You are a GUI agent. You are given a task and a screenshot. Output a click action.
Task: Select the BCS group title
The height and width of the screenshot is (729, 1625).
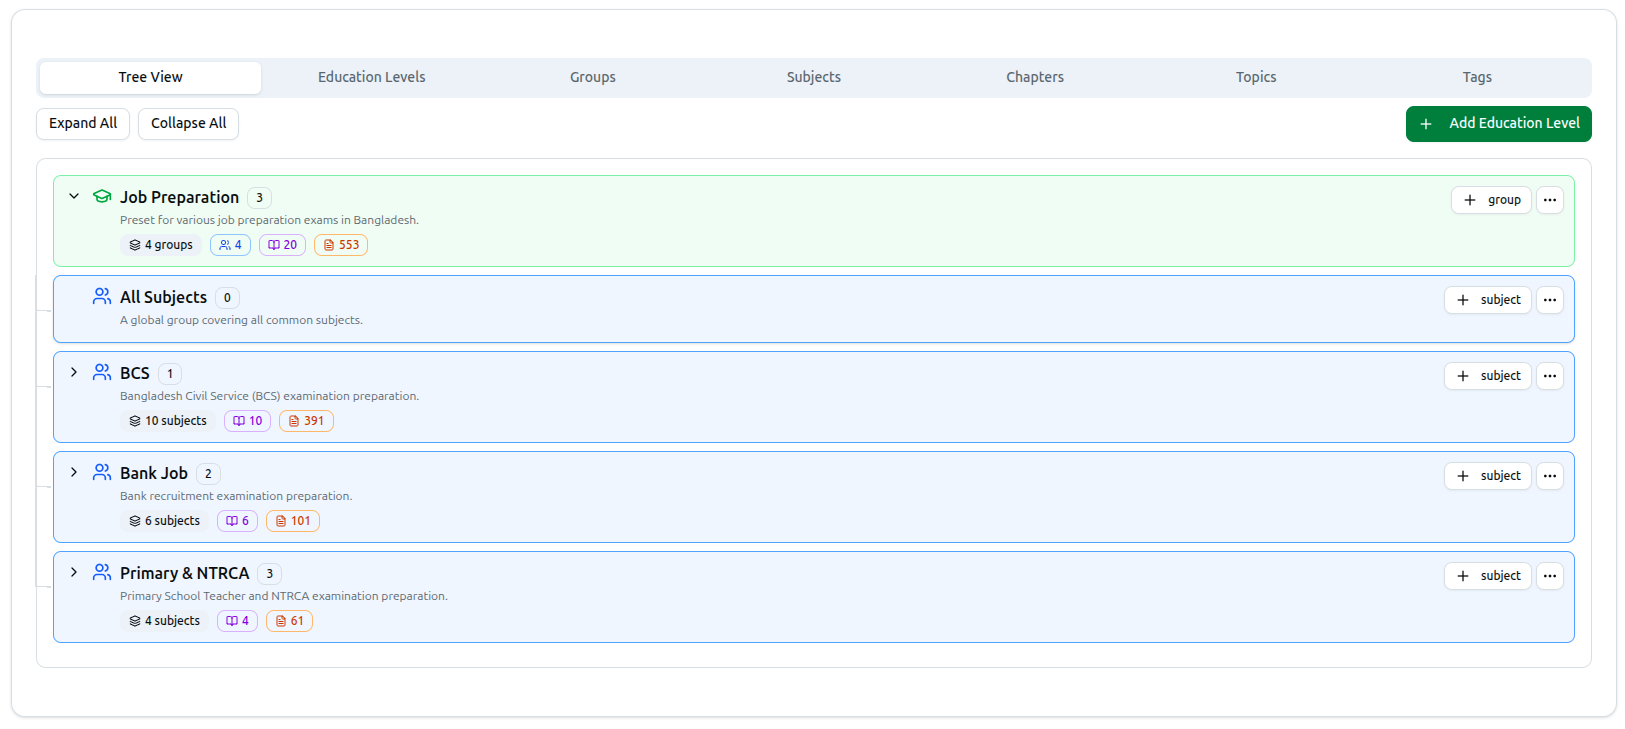(135, 373)
